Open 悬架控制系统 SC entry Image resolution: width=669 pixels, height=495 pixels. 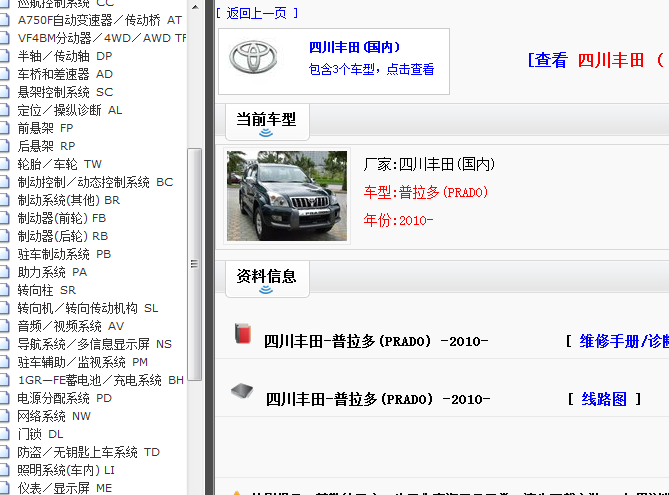[65, 92]
